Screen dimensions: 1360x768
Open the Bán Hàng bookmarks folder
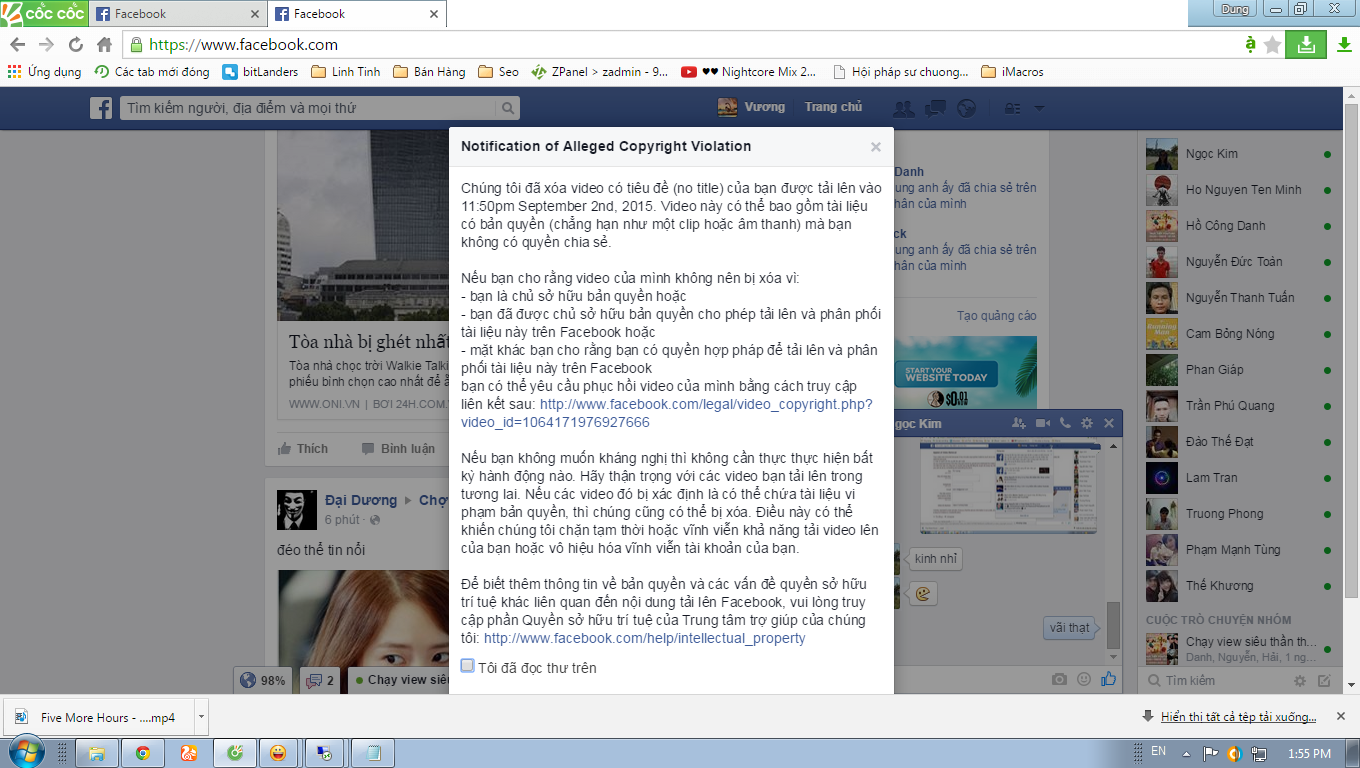pos(429,72)
